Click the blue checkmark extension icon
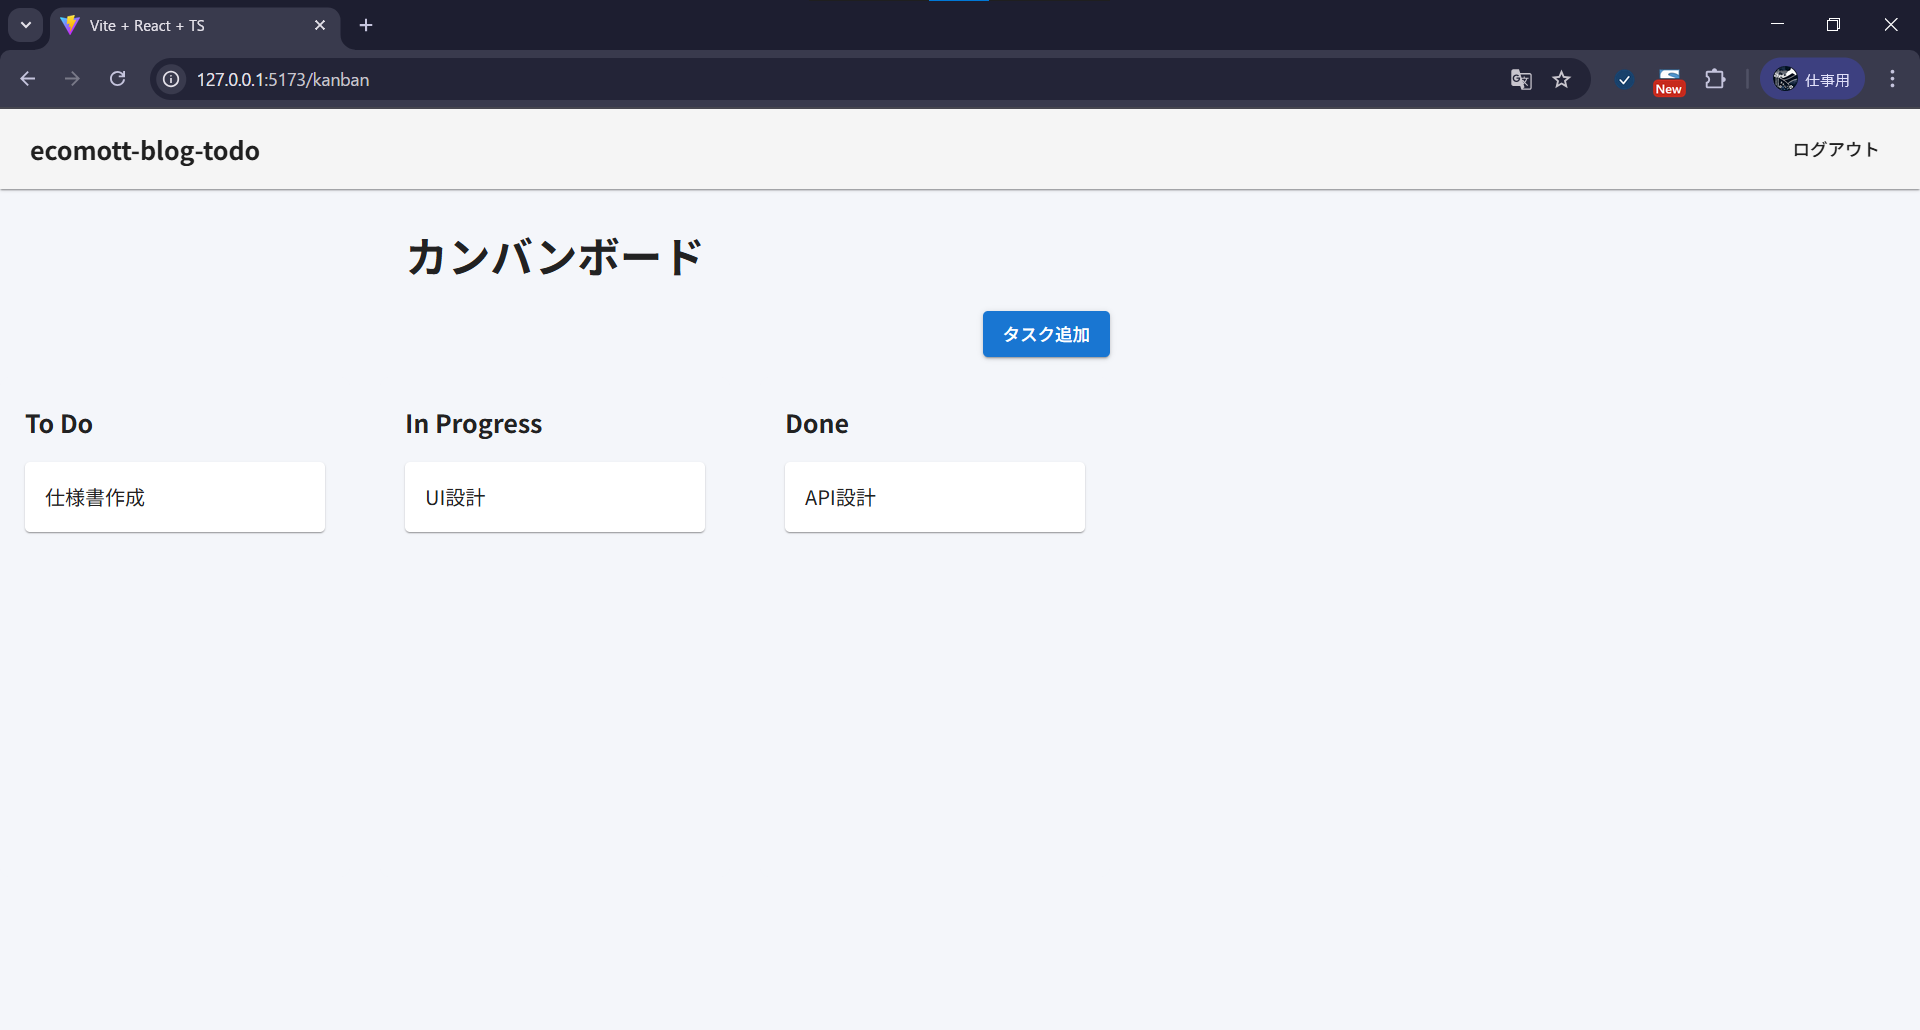The height and width of the screenshot is (1030, 1920). tap(1624, 79)
